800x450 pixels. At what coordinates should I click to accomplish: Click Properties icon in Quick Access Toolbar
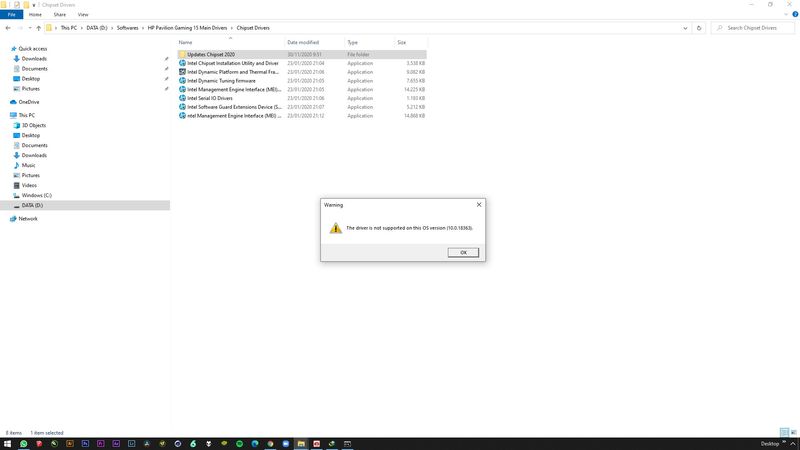point(16,5)
